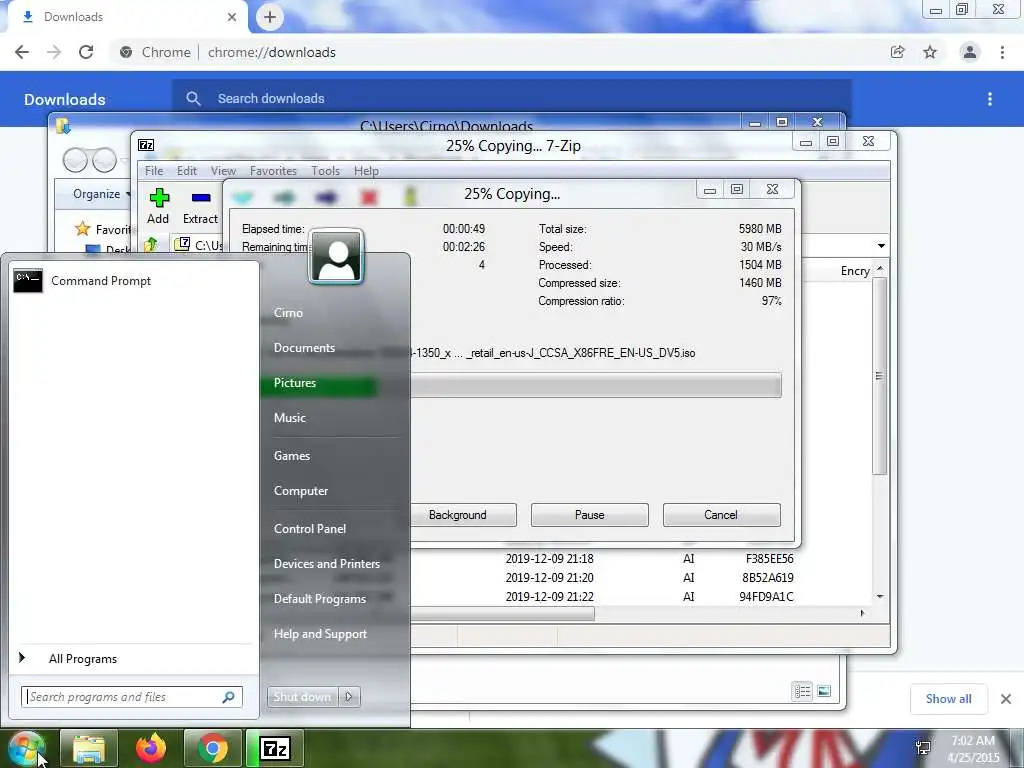This screenshot has width=1024, height=768.
Task: Open Chrome share icon in address bar
Action: (897, 52)
